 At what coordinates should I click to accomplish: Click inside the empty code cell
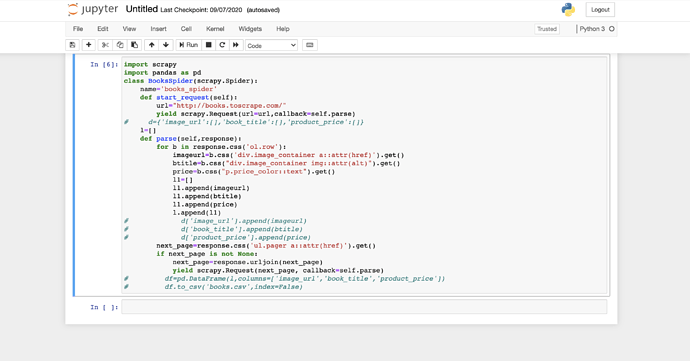click(364, 307)
